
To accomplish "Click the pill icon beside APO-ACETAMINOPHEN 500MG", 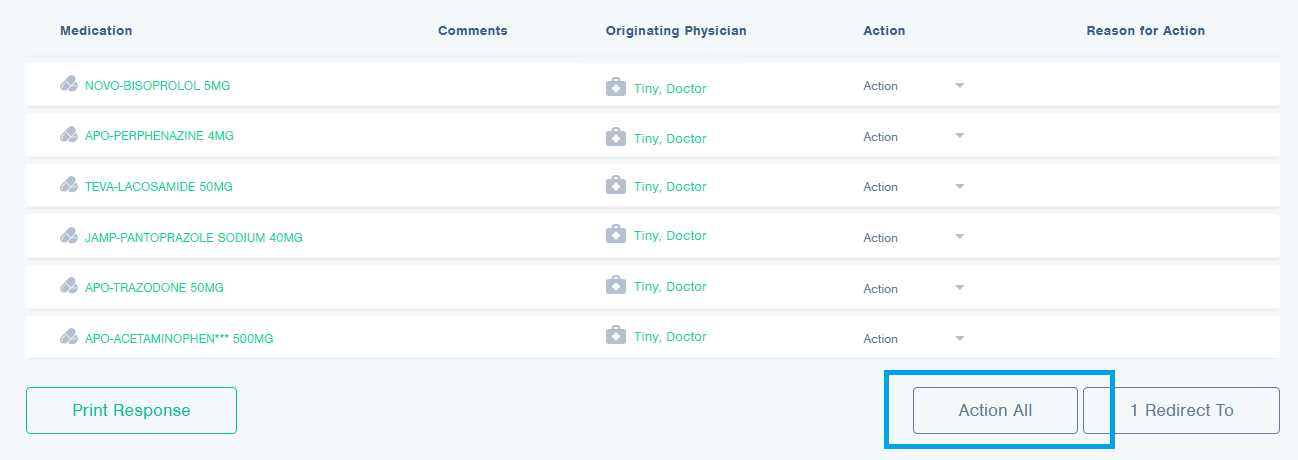I will (69, 337).
